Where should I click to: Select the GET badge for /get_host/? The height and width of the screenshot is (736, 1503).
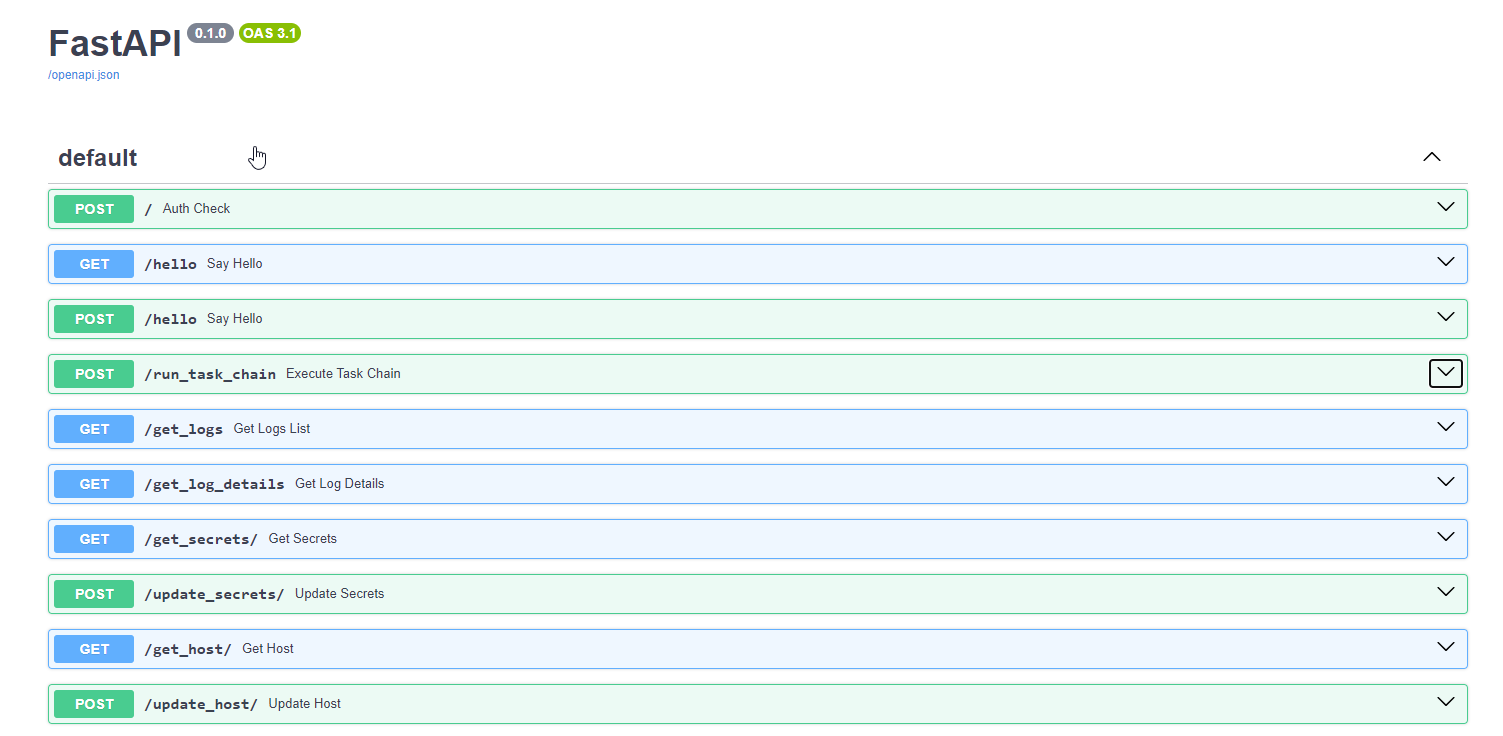(93, 648)
